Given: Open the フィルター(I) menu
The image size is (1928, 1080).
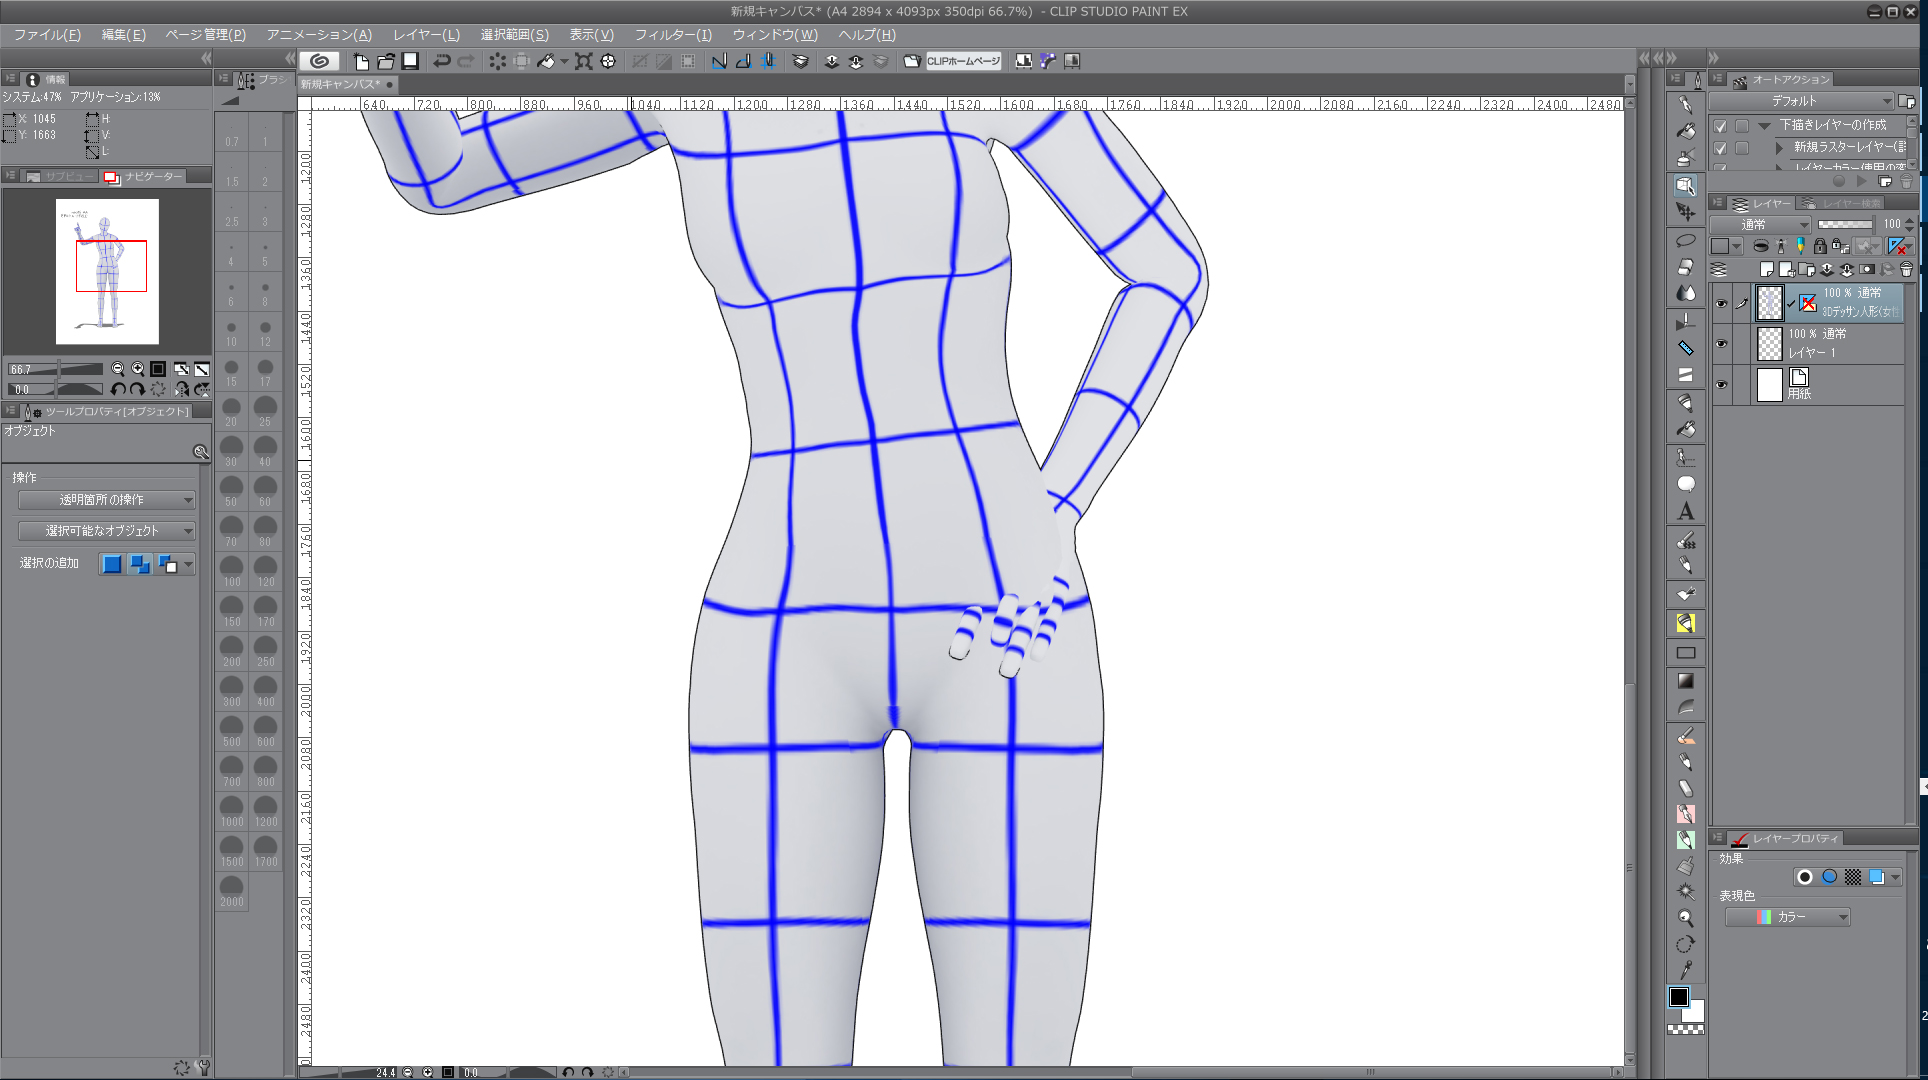Looking at the screenshot, I should pyautogui.click(x=673, y=34).
